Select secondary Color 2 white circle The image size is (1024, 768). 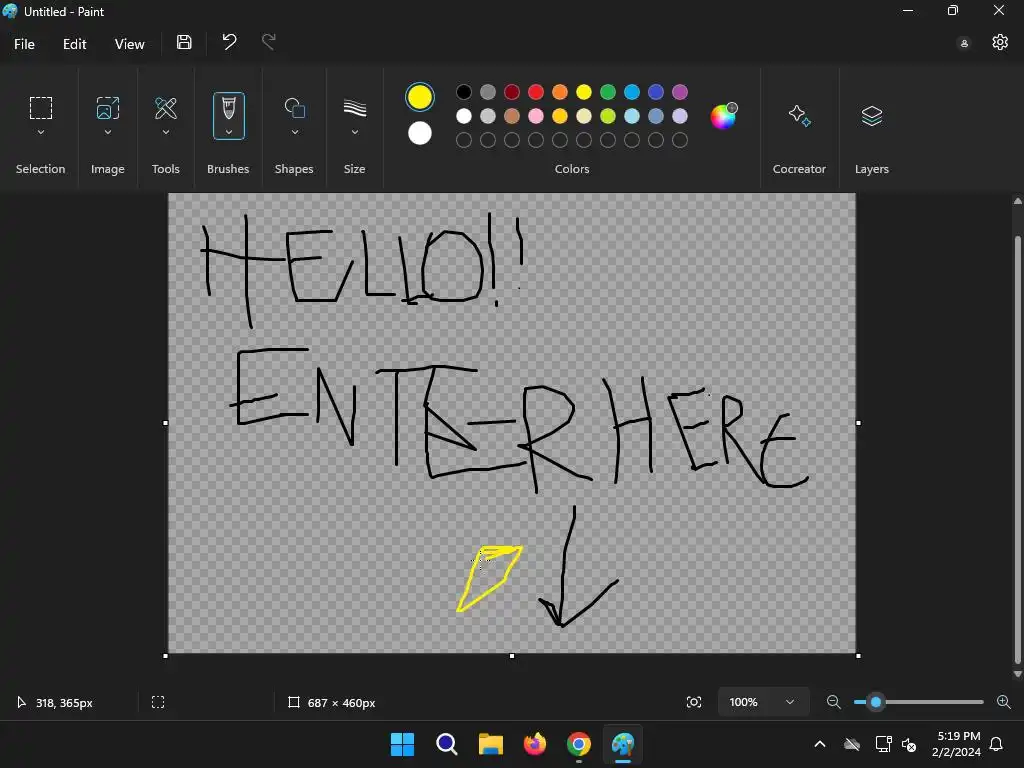pyautogui.click(x=420, y=133)
